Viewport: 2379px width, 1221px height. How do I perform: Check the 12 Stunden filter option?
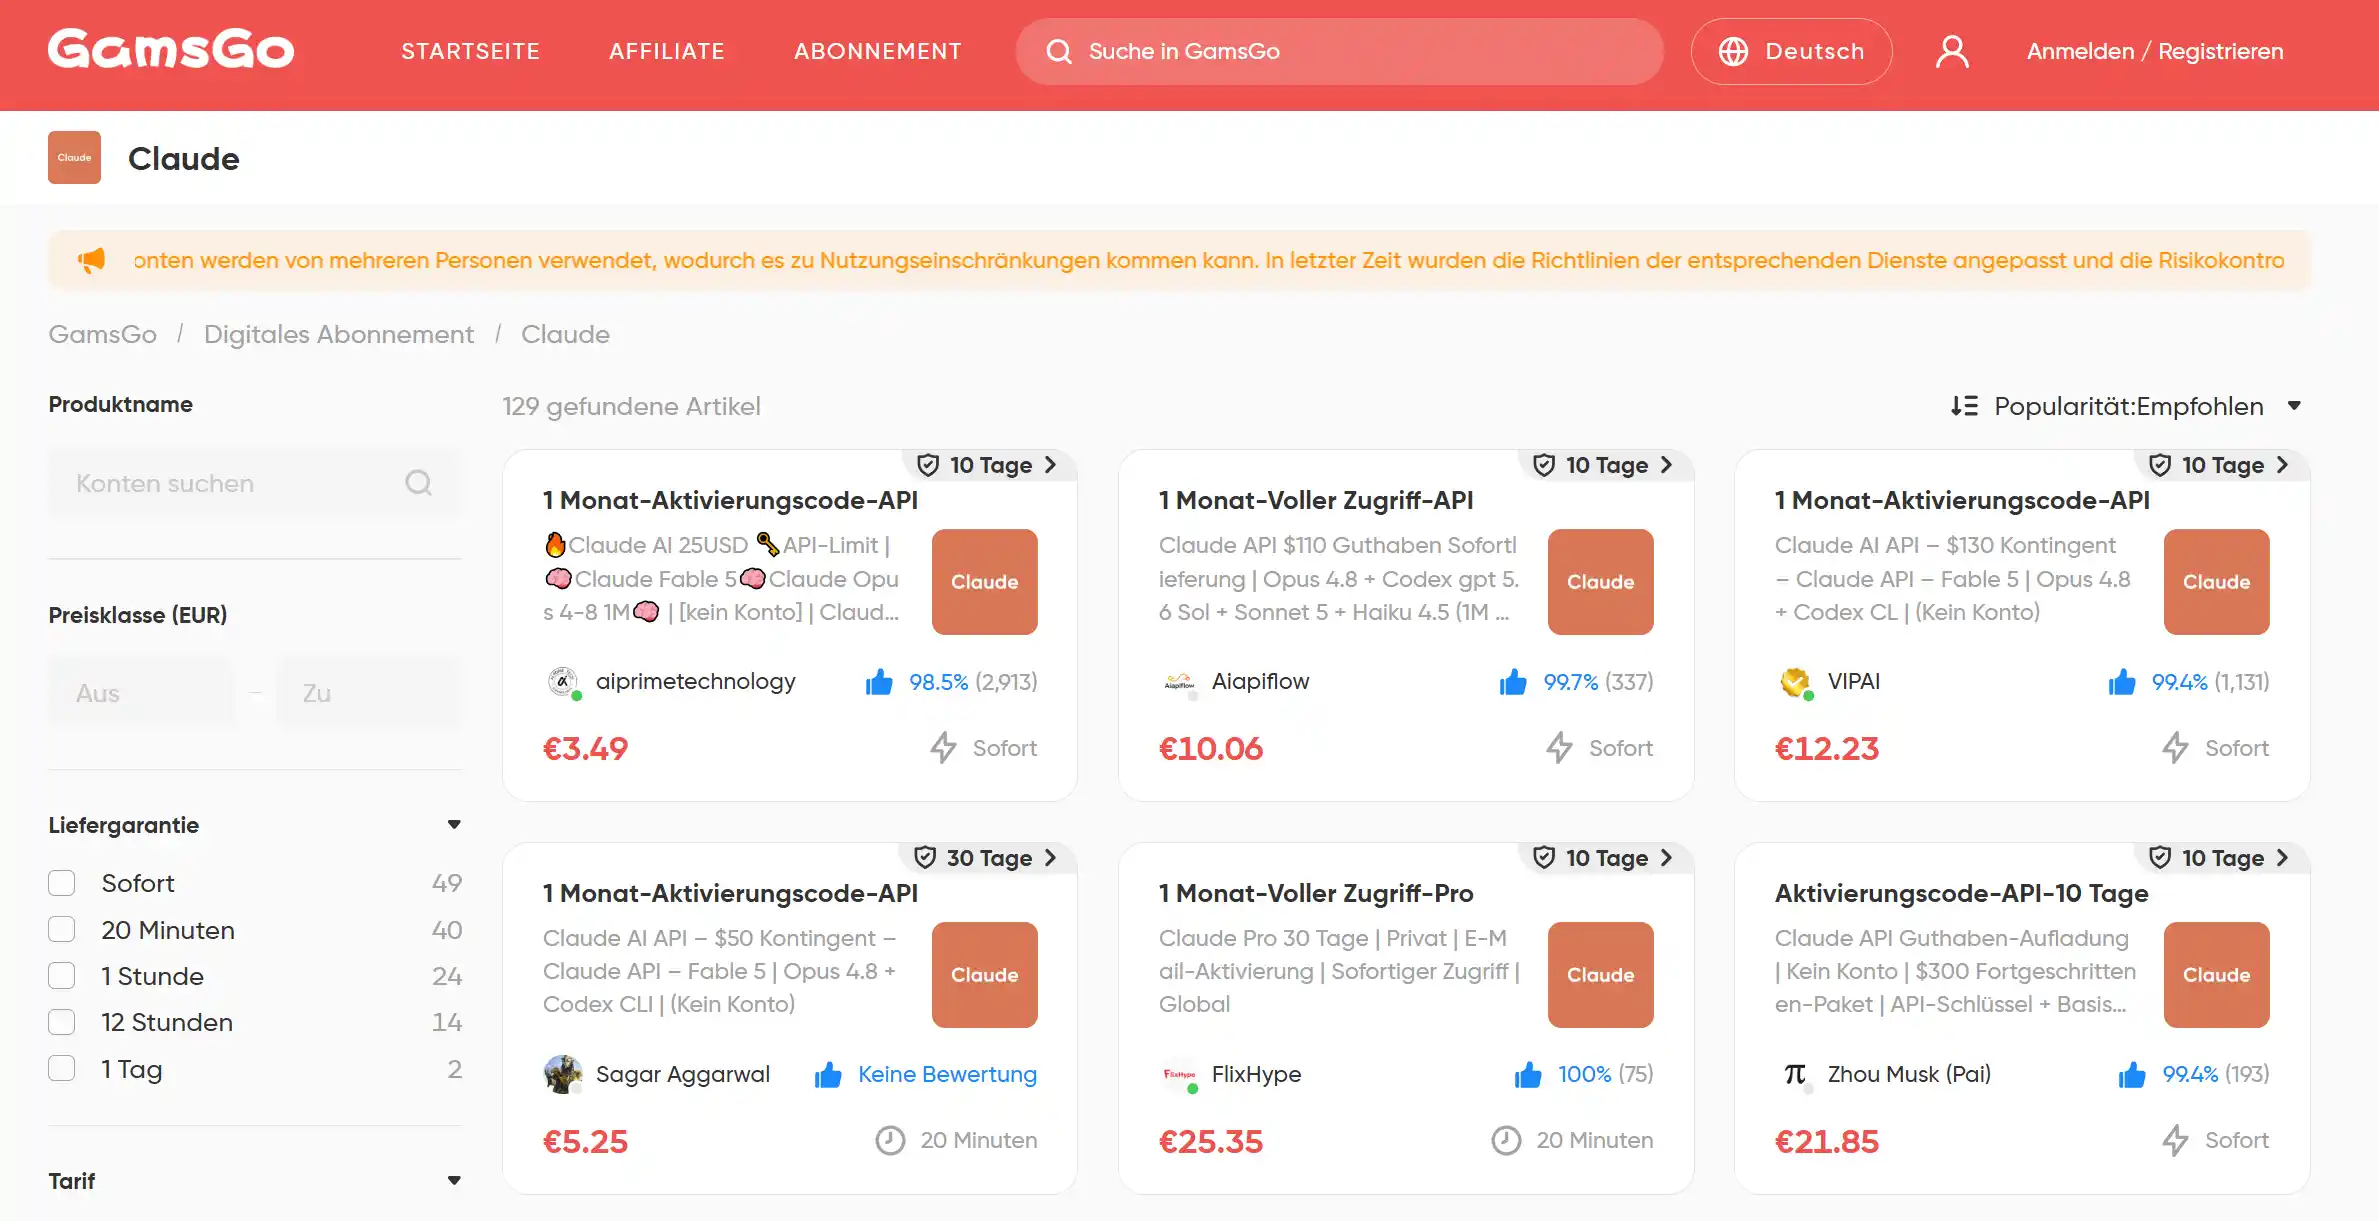pyautogui.click(x=62, y=1022)
